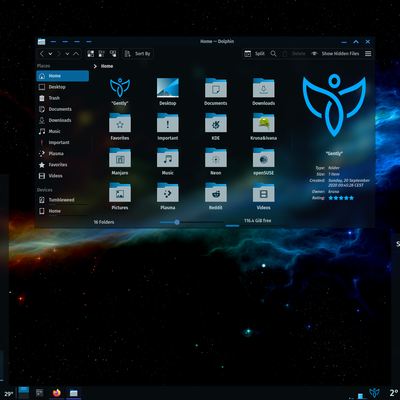Click the 29° weather widget in taskbar
This screenshot has height=400, width=400.
(x=8, y=394)
